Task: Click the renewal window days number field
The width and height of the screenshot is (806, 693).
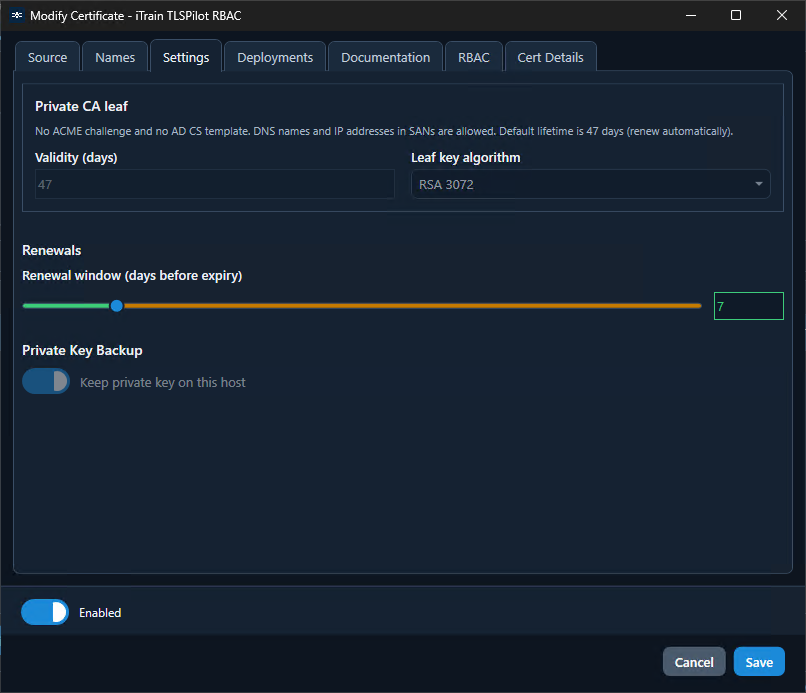Action: 748,306
